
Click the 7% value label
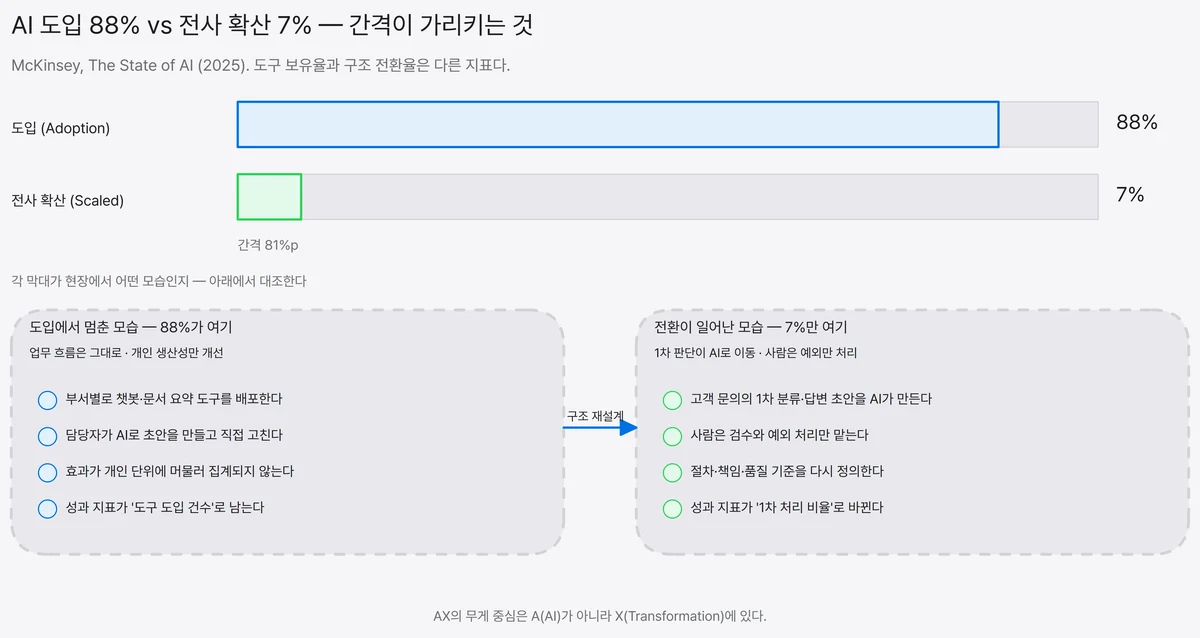pyautogui.click(x=1130, y=195)
